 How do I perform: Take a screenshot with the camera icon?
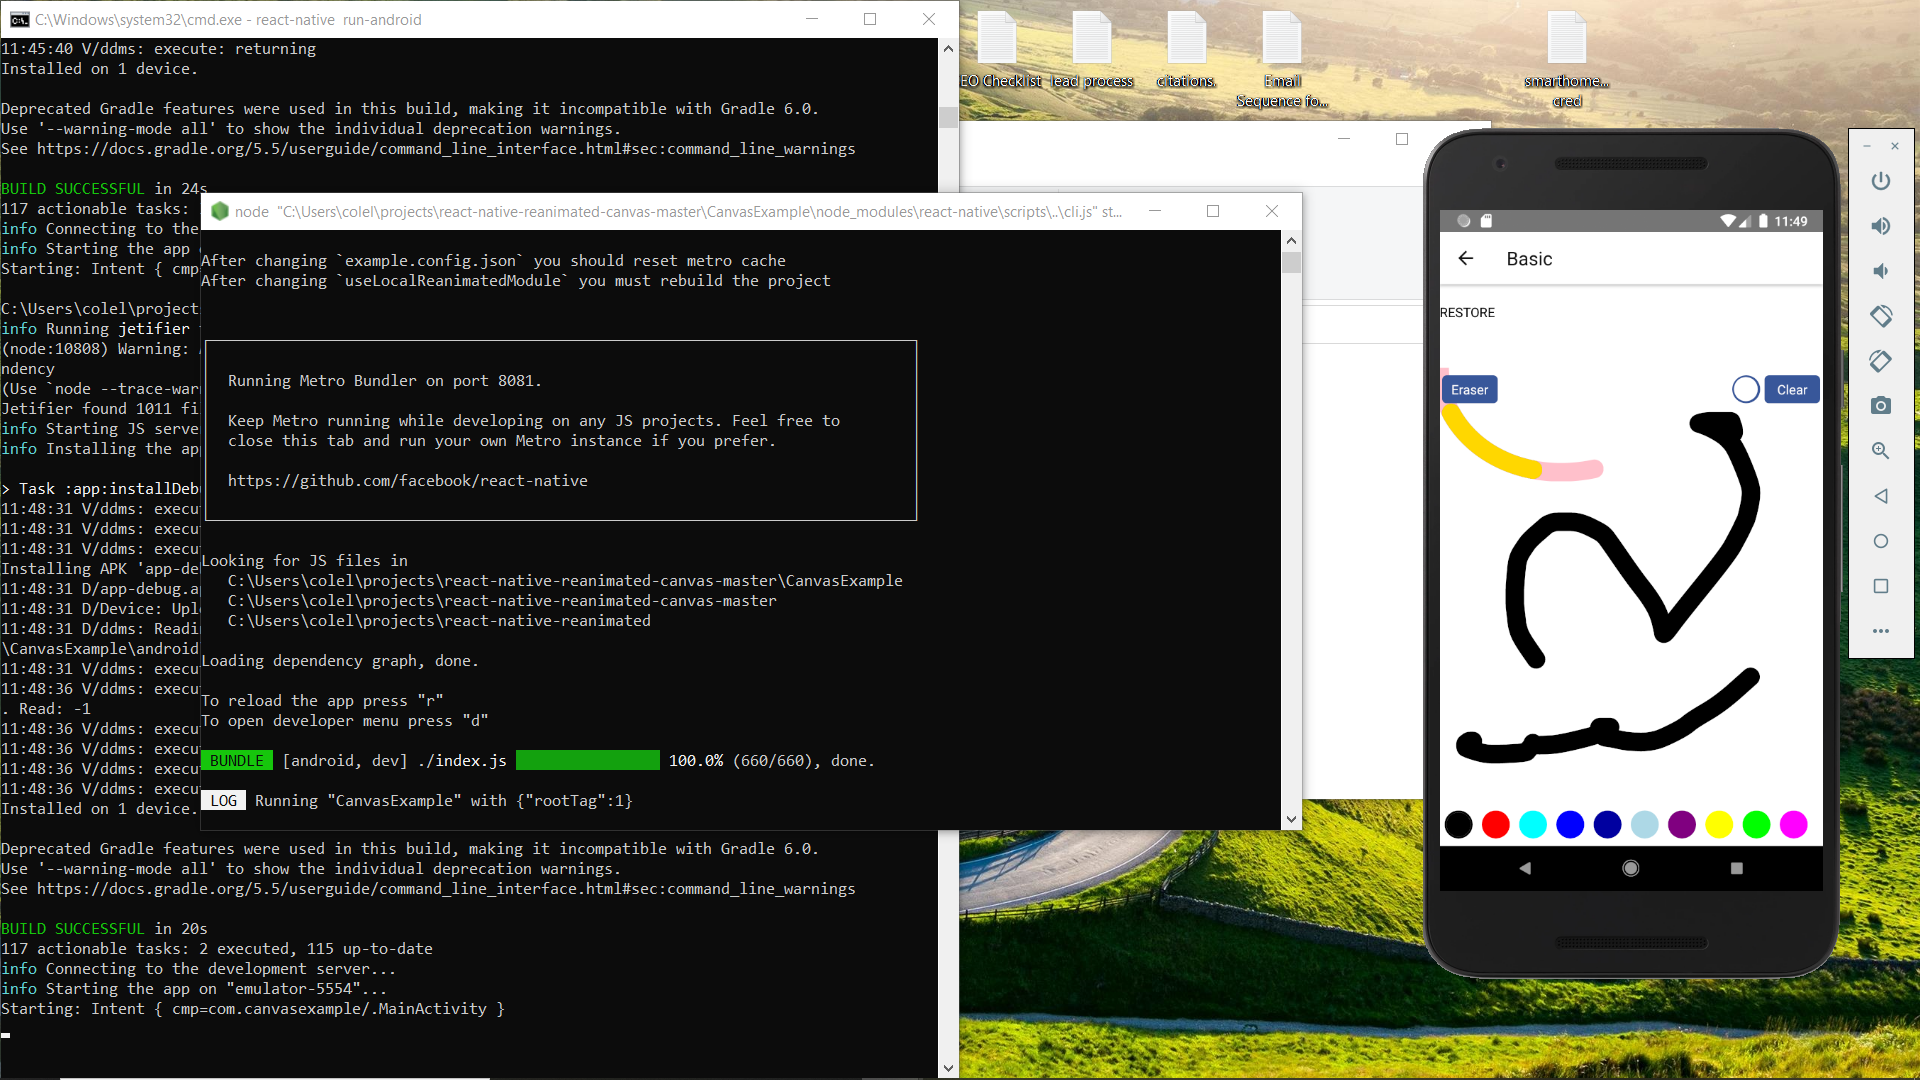1881,406
